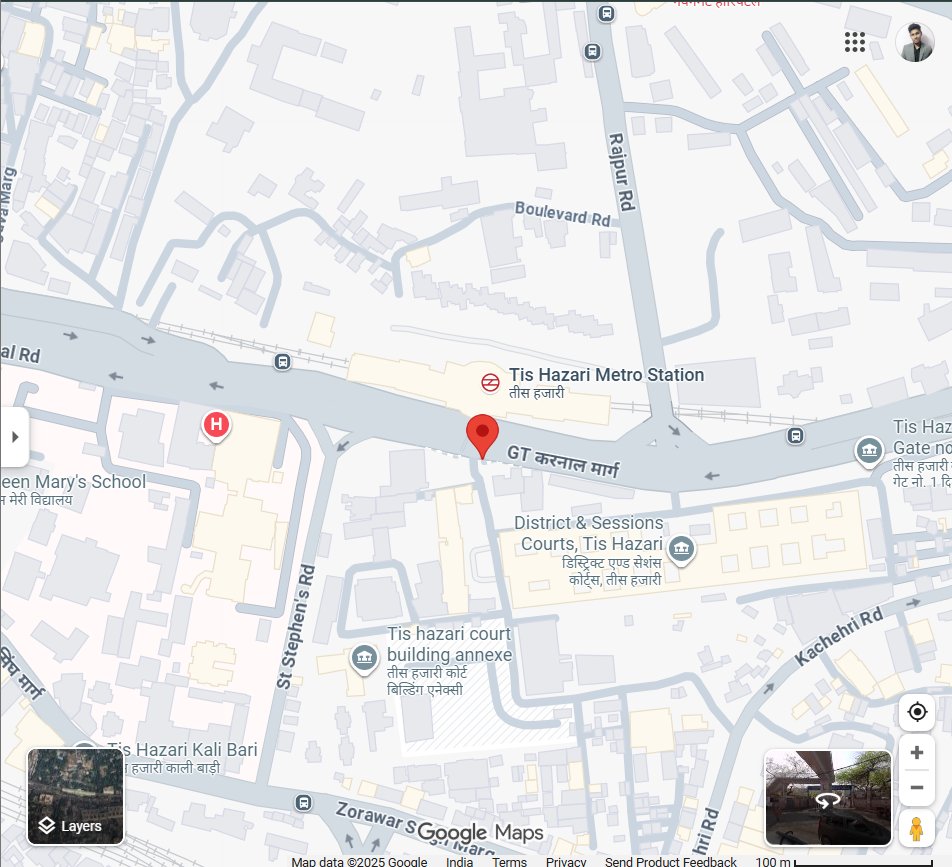Click the red hospital H marker
The width and height of the screenshot is (952, 867).
[x=216, y=426]
